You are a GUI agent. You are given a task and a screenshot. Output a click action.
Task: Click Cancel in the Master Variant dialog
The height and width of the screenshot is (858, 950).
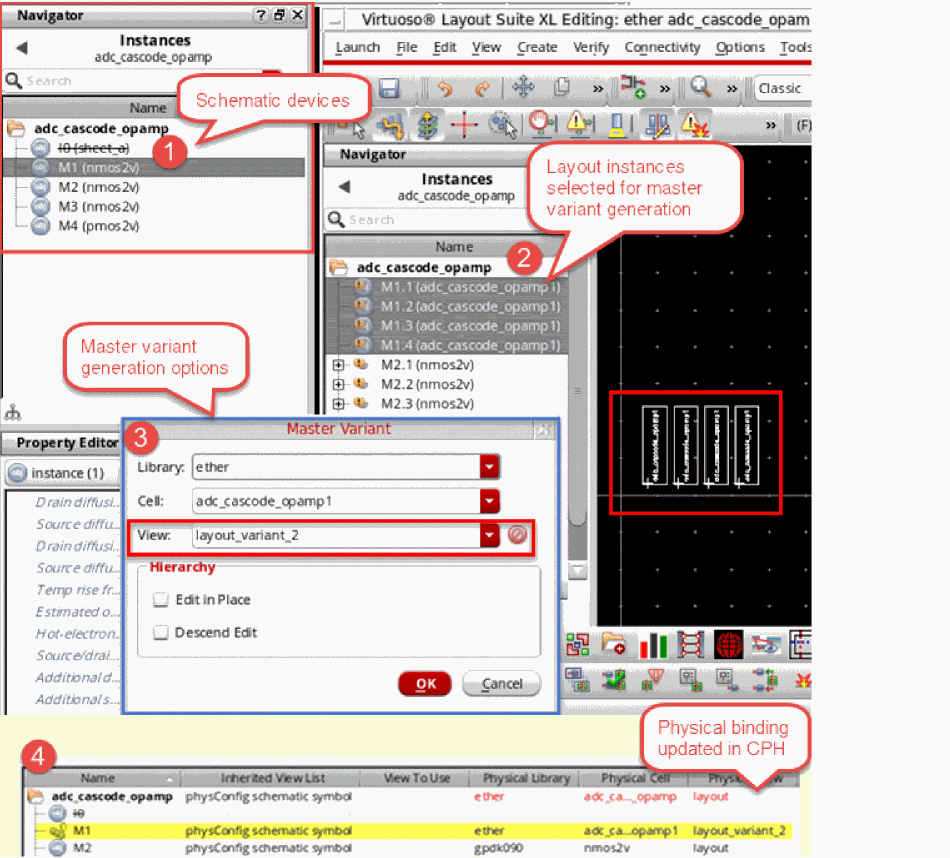[502, 684]
